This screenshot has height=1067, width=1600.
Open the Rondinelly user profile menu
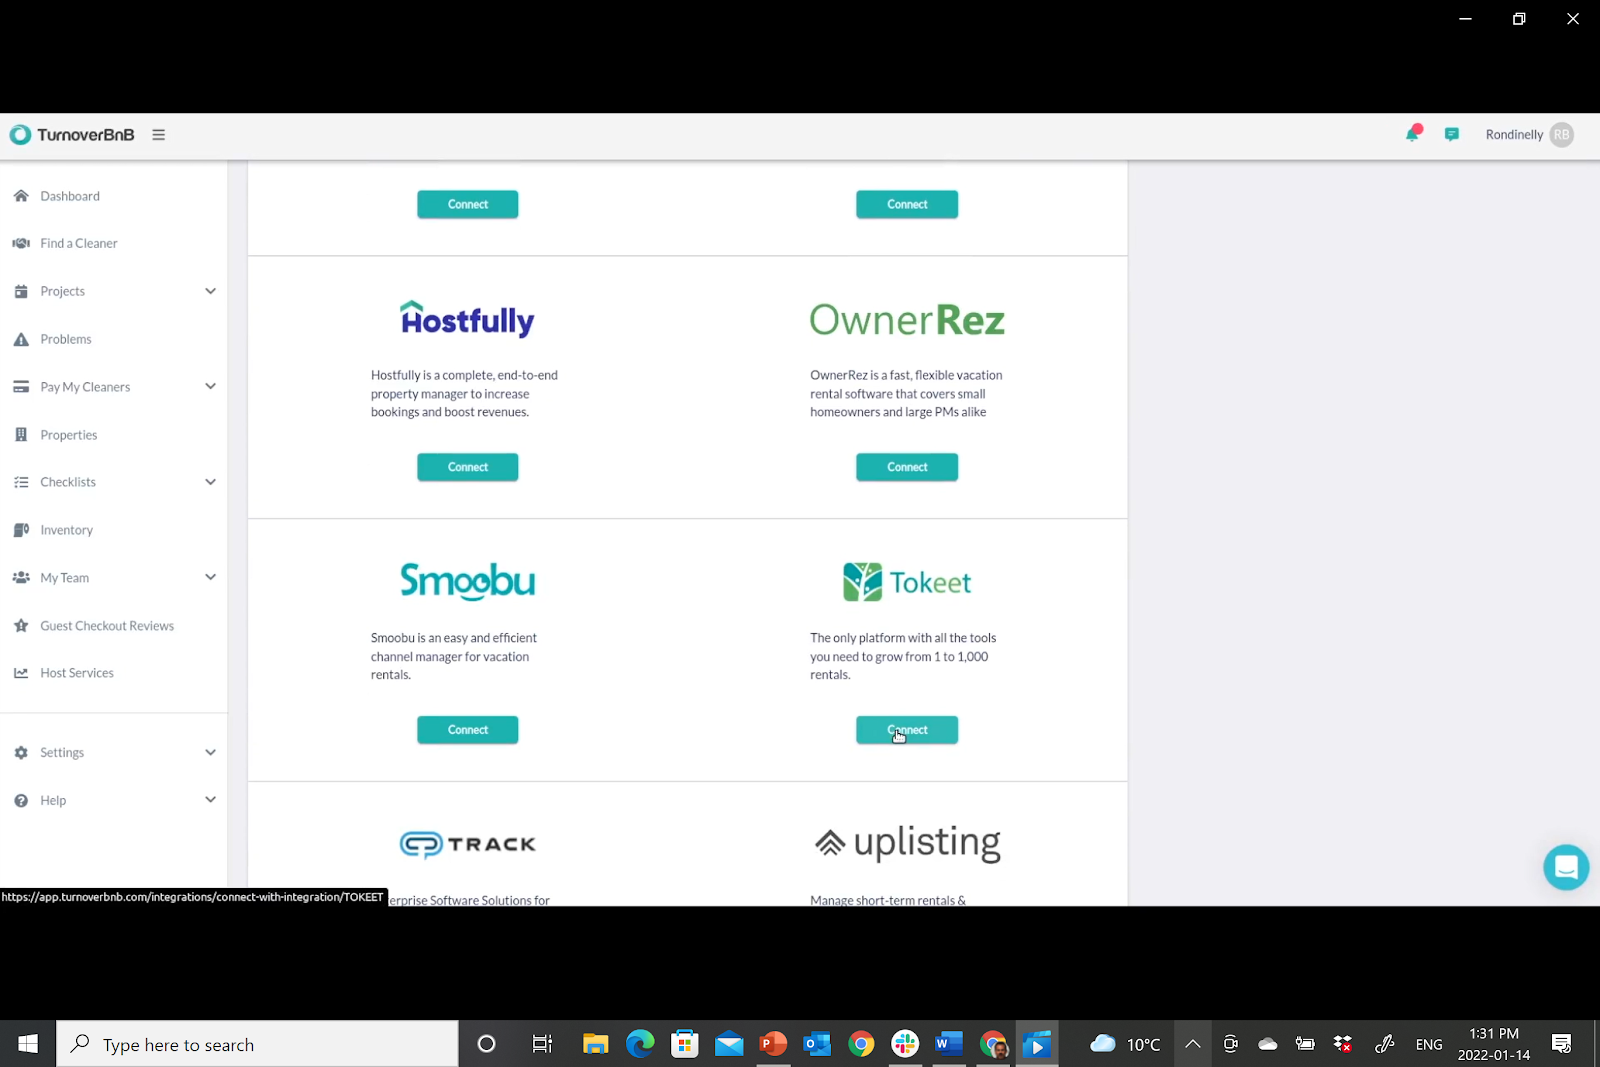(1529, 135)
